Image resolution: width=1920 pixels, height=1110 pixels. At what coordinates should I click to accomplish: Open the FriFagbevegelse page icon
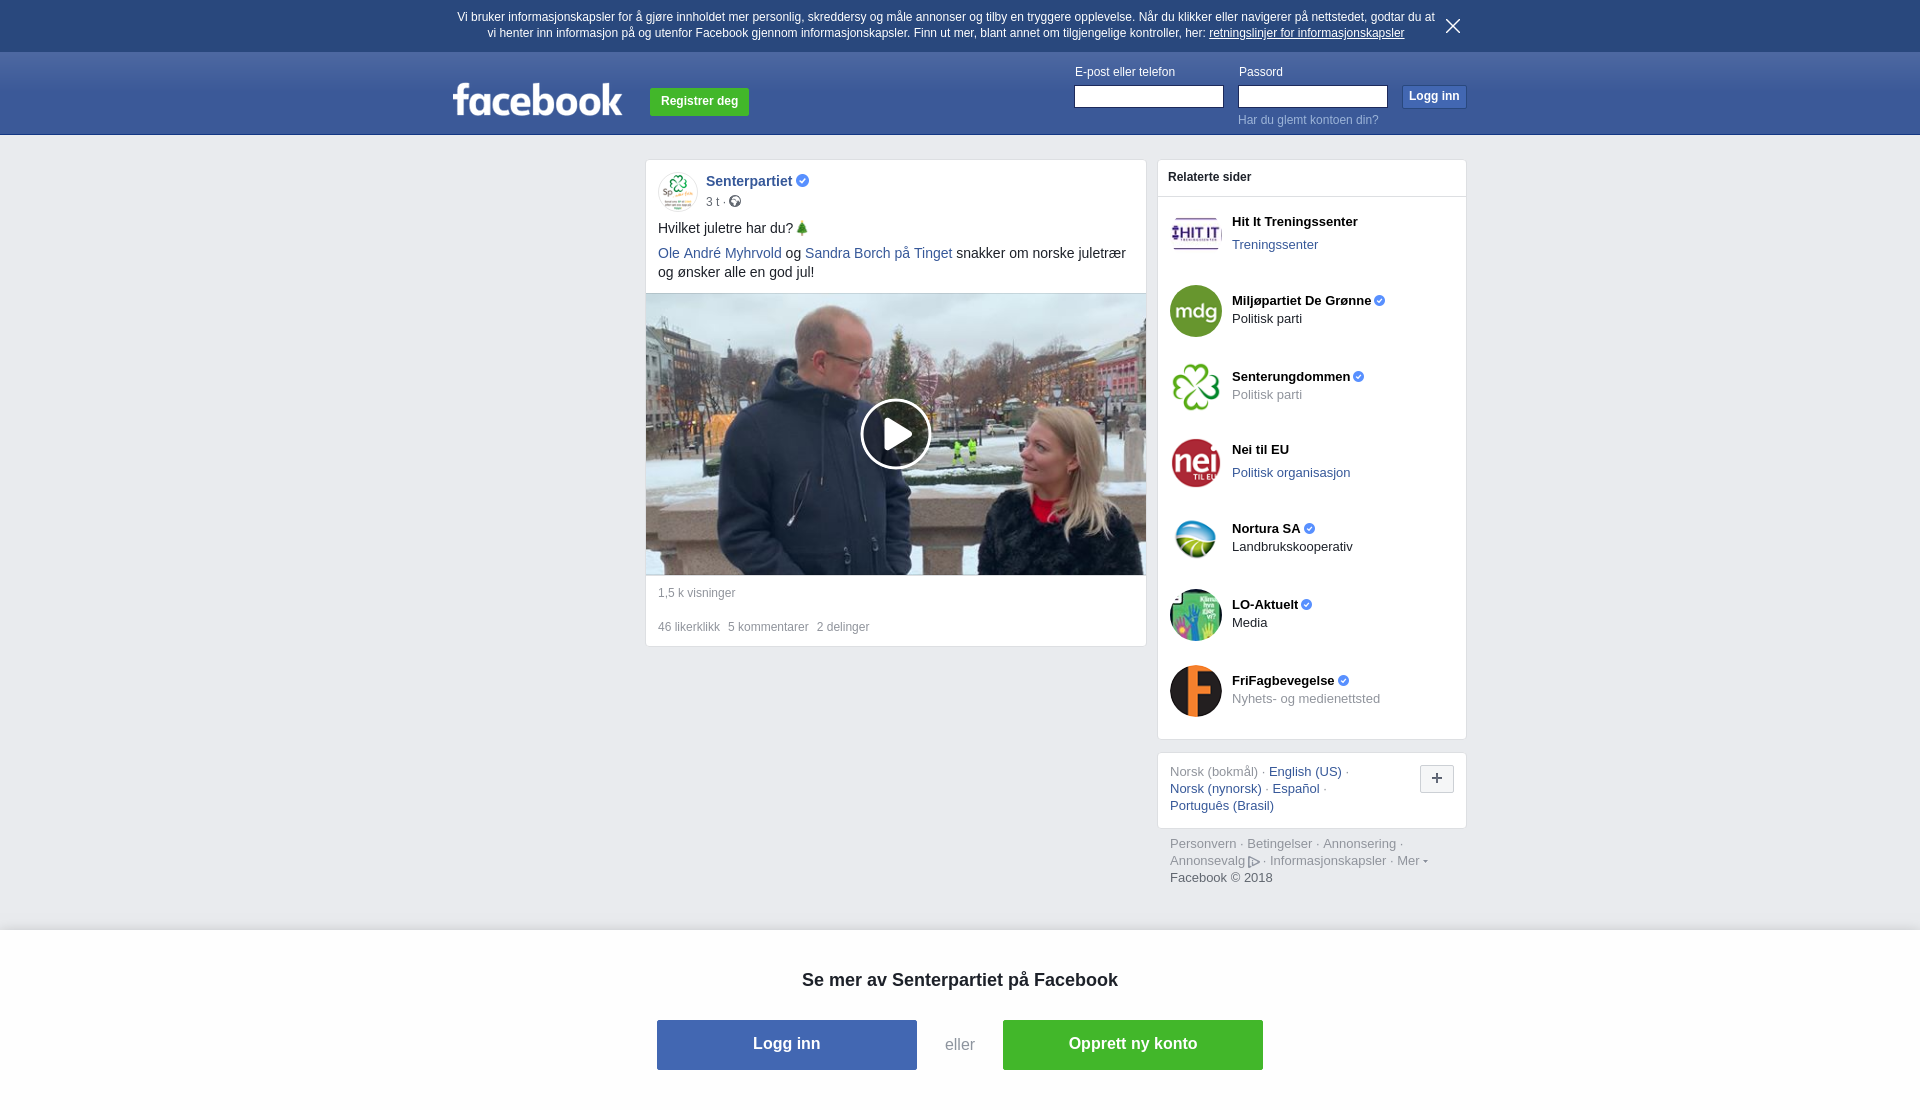tap(1196, 691)
